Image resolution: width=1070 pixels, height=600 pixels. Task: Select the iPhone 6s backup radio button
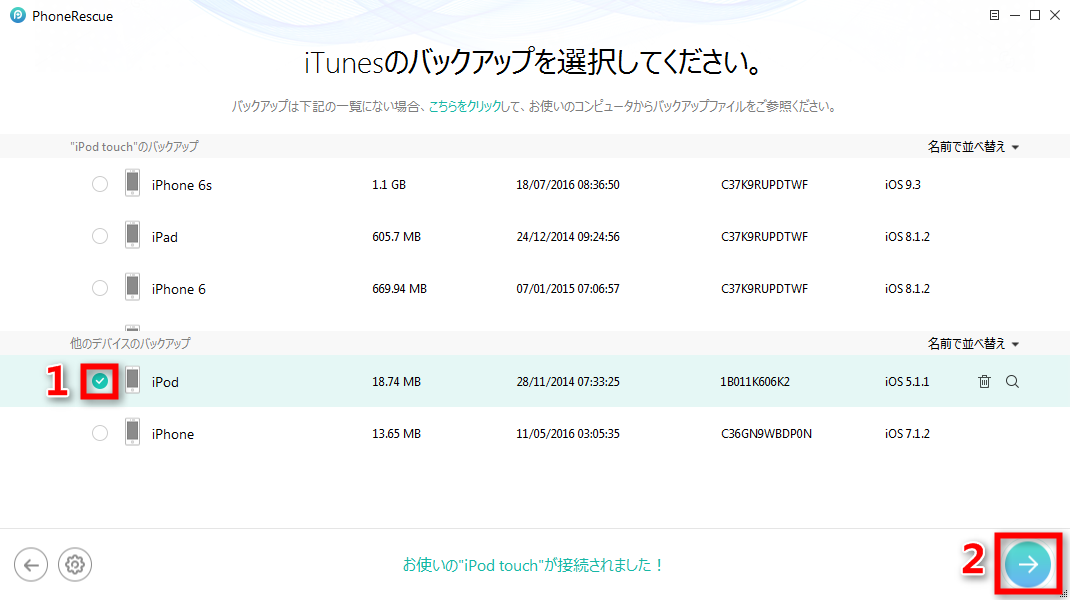click(x=100, y=184)
